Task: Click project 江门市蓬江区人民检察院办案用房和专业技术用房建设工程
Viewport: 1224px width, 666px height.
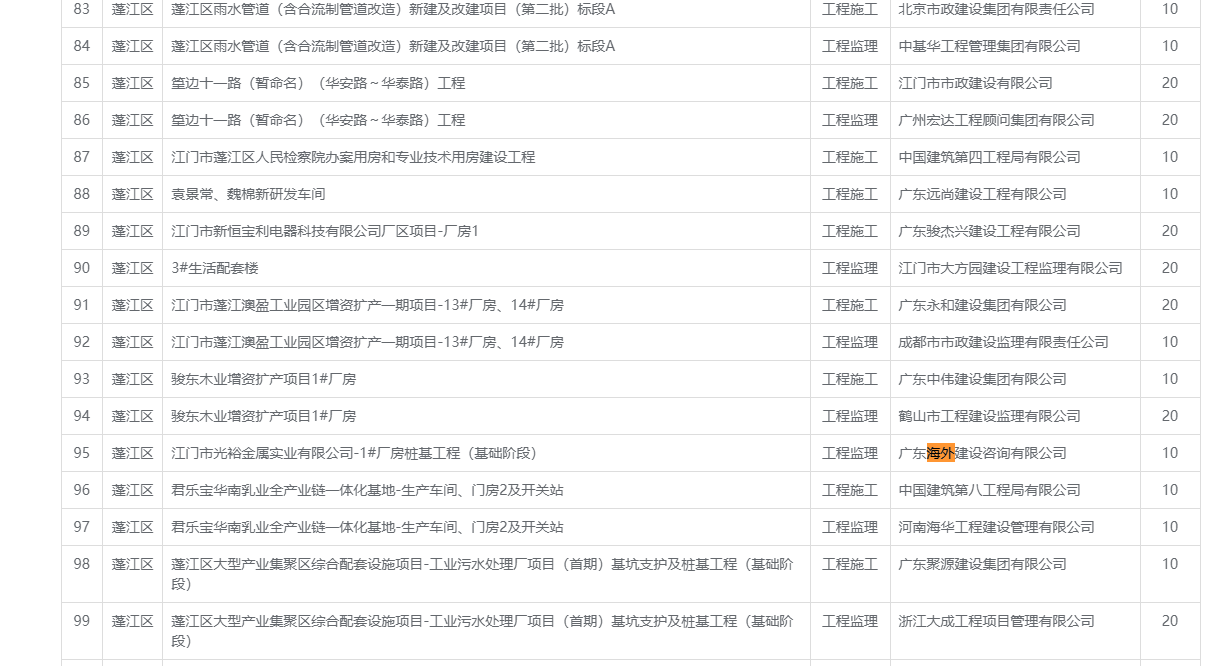Action: click(353, 157)
